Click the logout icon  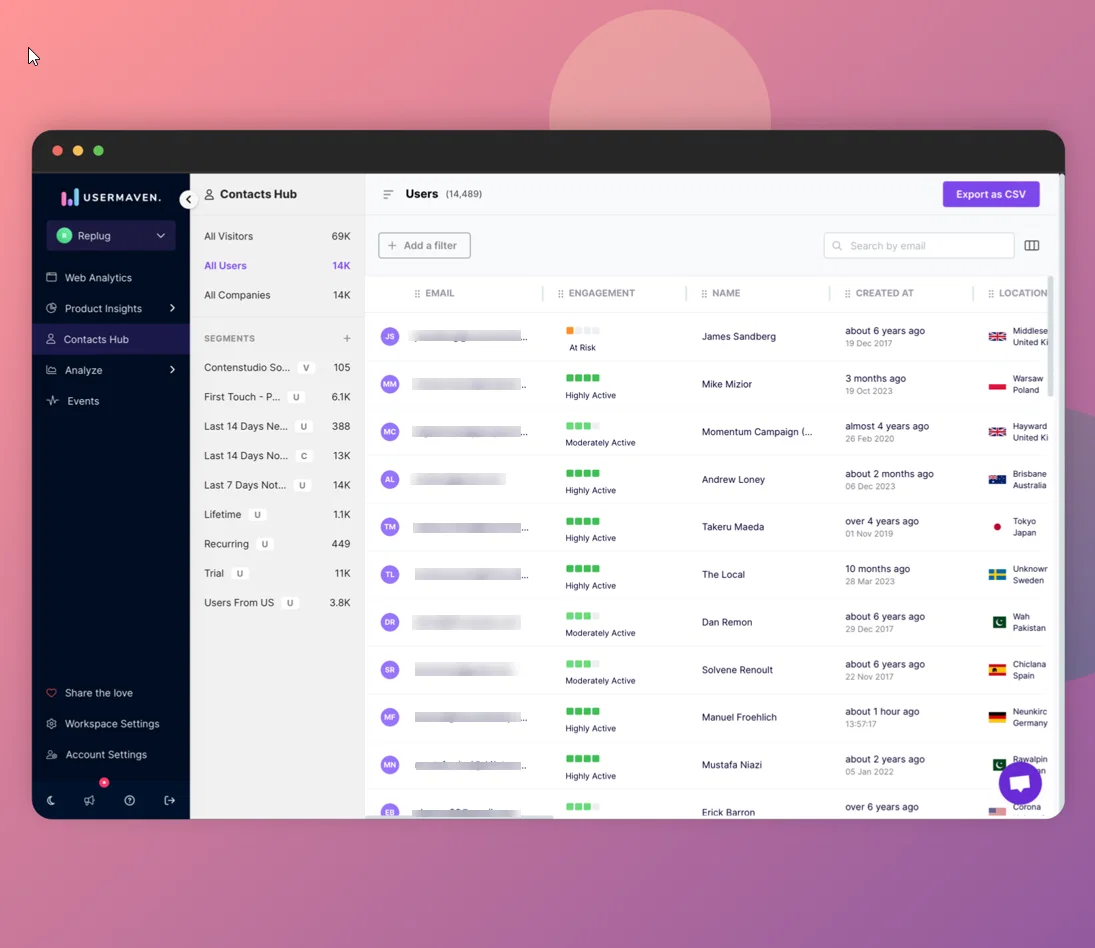pyautogui.click(x=169, y=801)
